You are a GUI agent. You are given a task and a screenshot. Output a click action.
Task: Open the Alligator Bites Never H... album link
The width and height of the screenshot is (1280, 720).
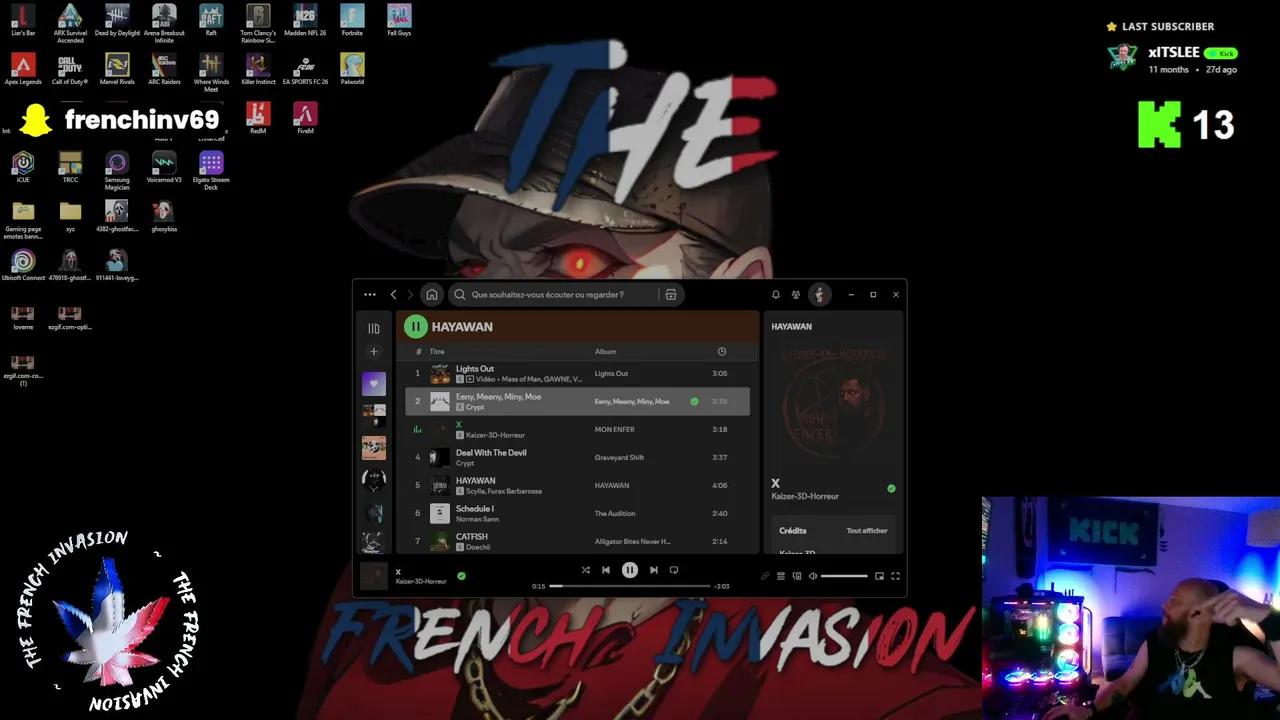(633, 542)
